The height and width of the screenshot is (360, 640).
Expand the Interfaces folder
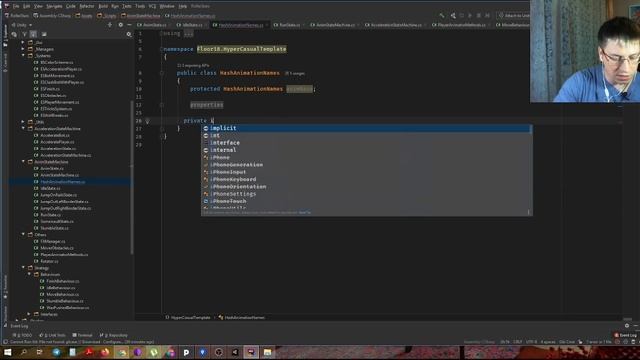click(x=29, y=314)
